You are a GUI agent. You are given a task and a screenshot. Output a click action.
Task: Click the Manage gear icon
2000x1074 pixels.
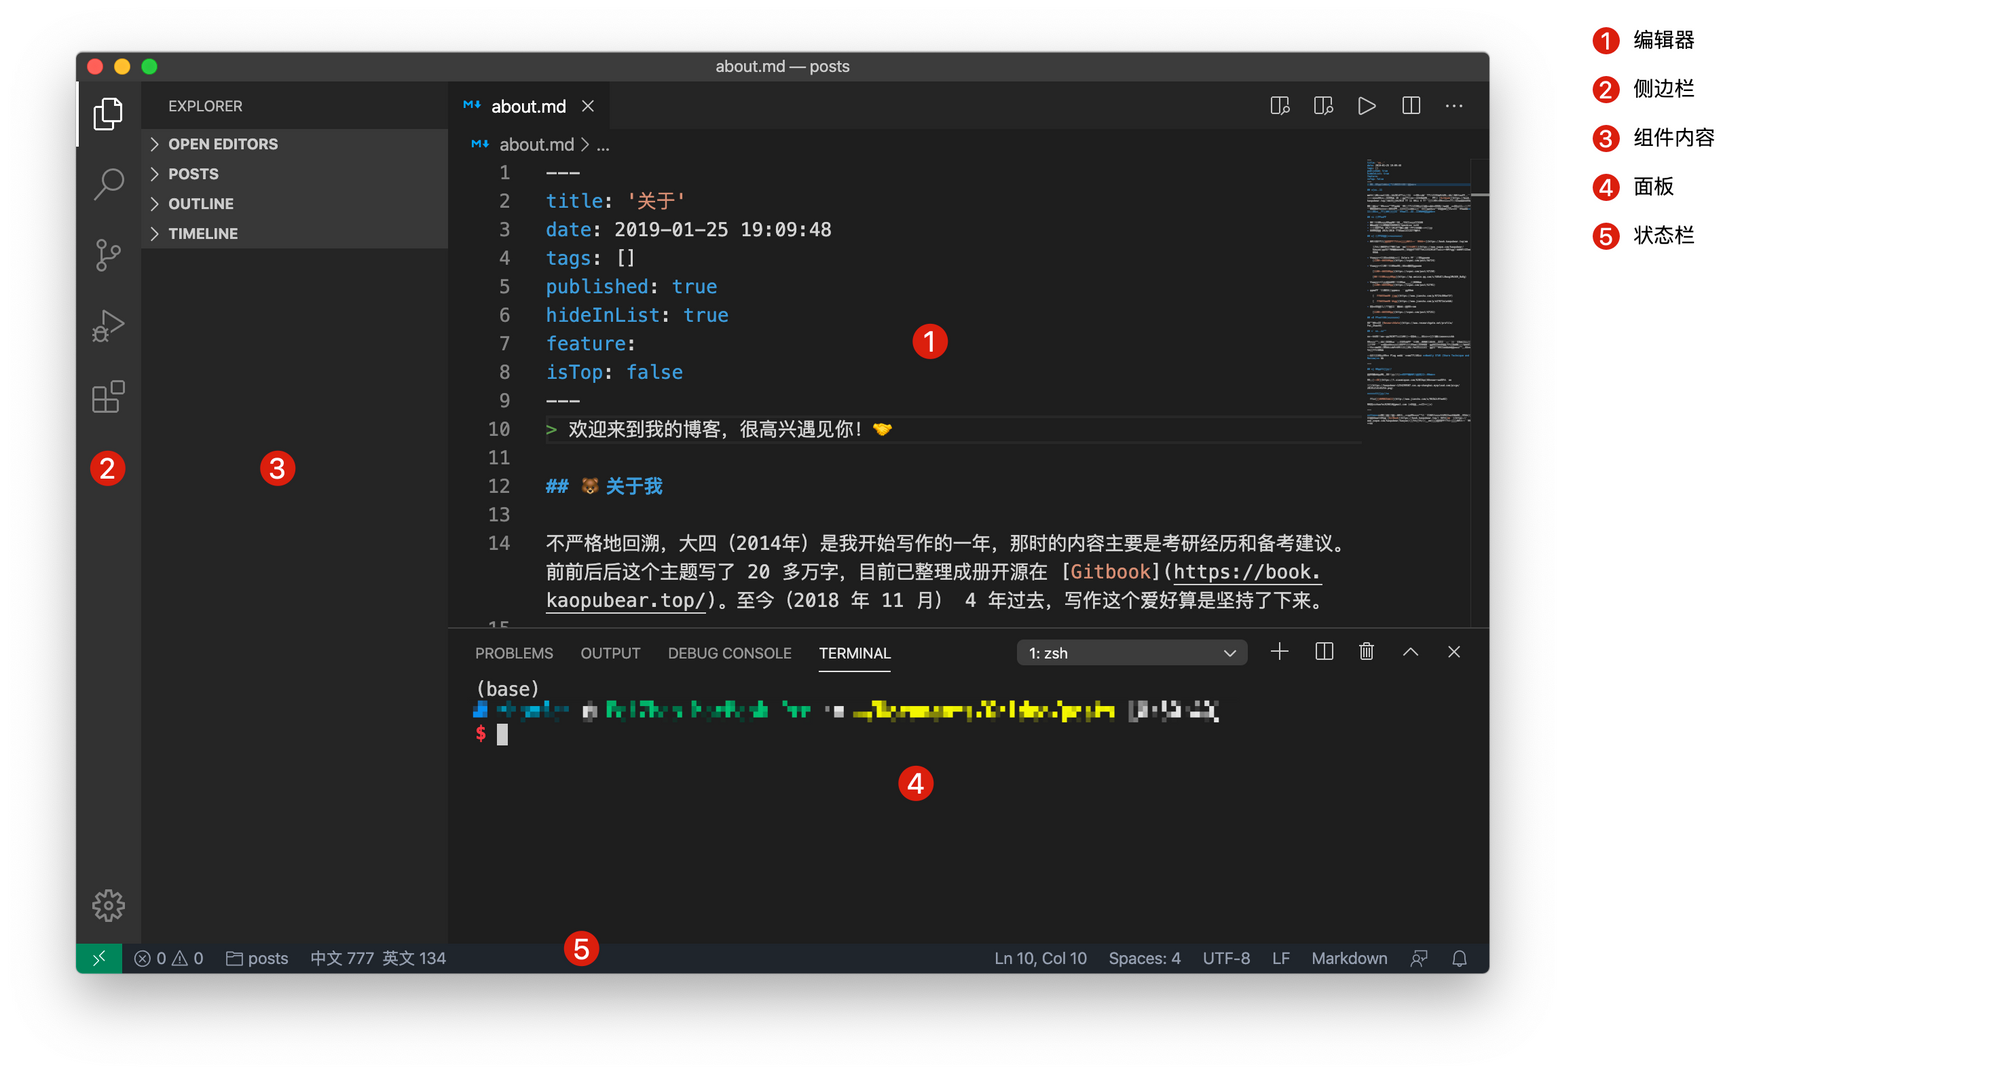[108, 906]
